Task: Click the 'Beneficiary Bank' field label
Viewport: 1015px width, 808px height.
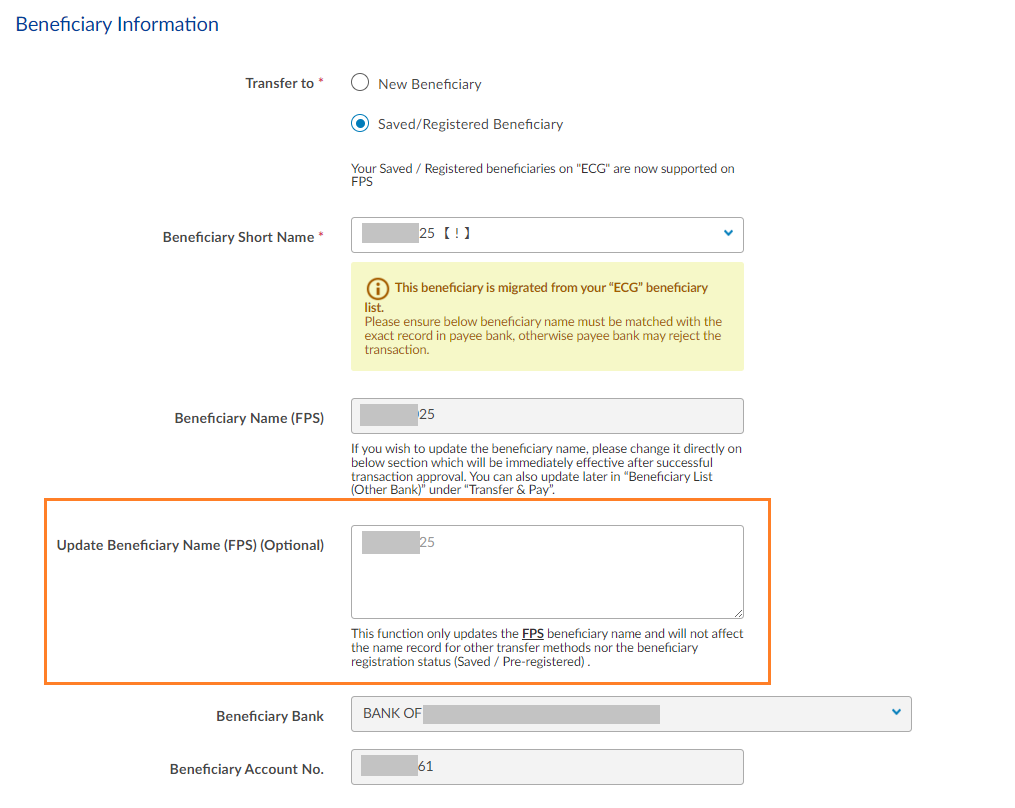Action: click(x=270, y=716)
